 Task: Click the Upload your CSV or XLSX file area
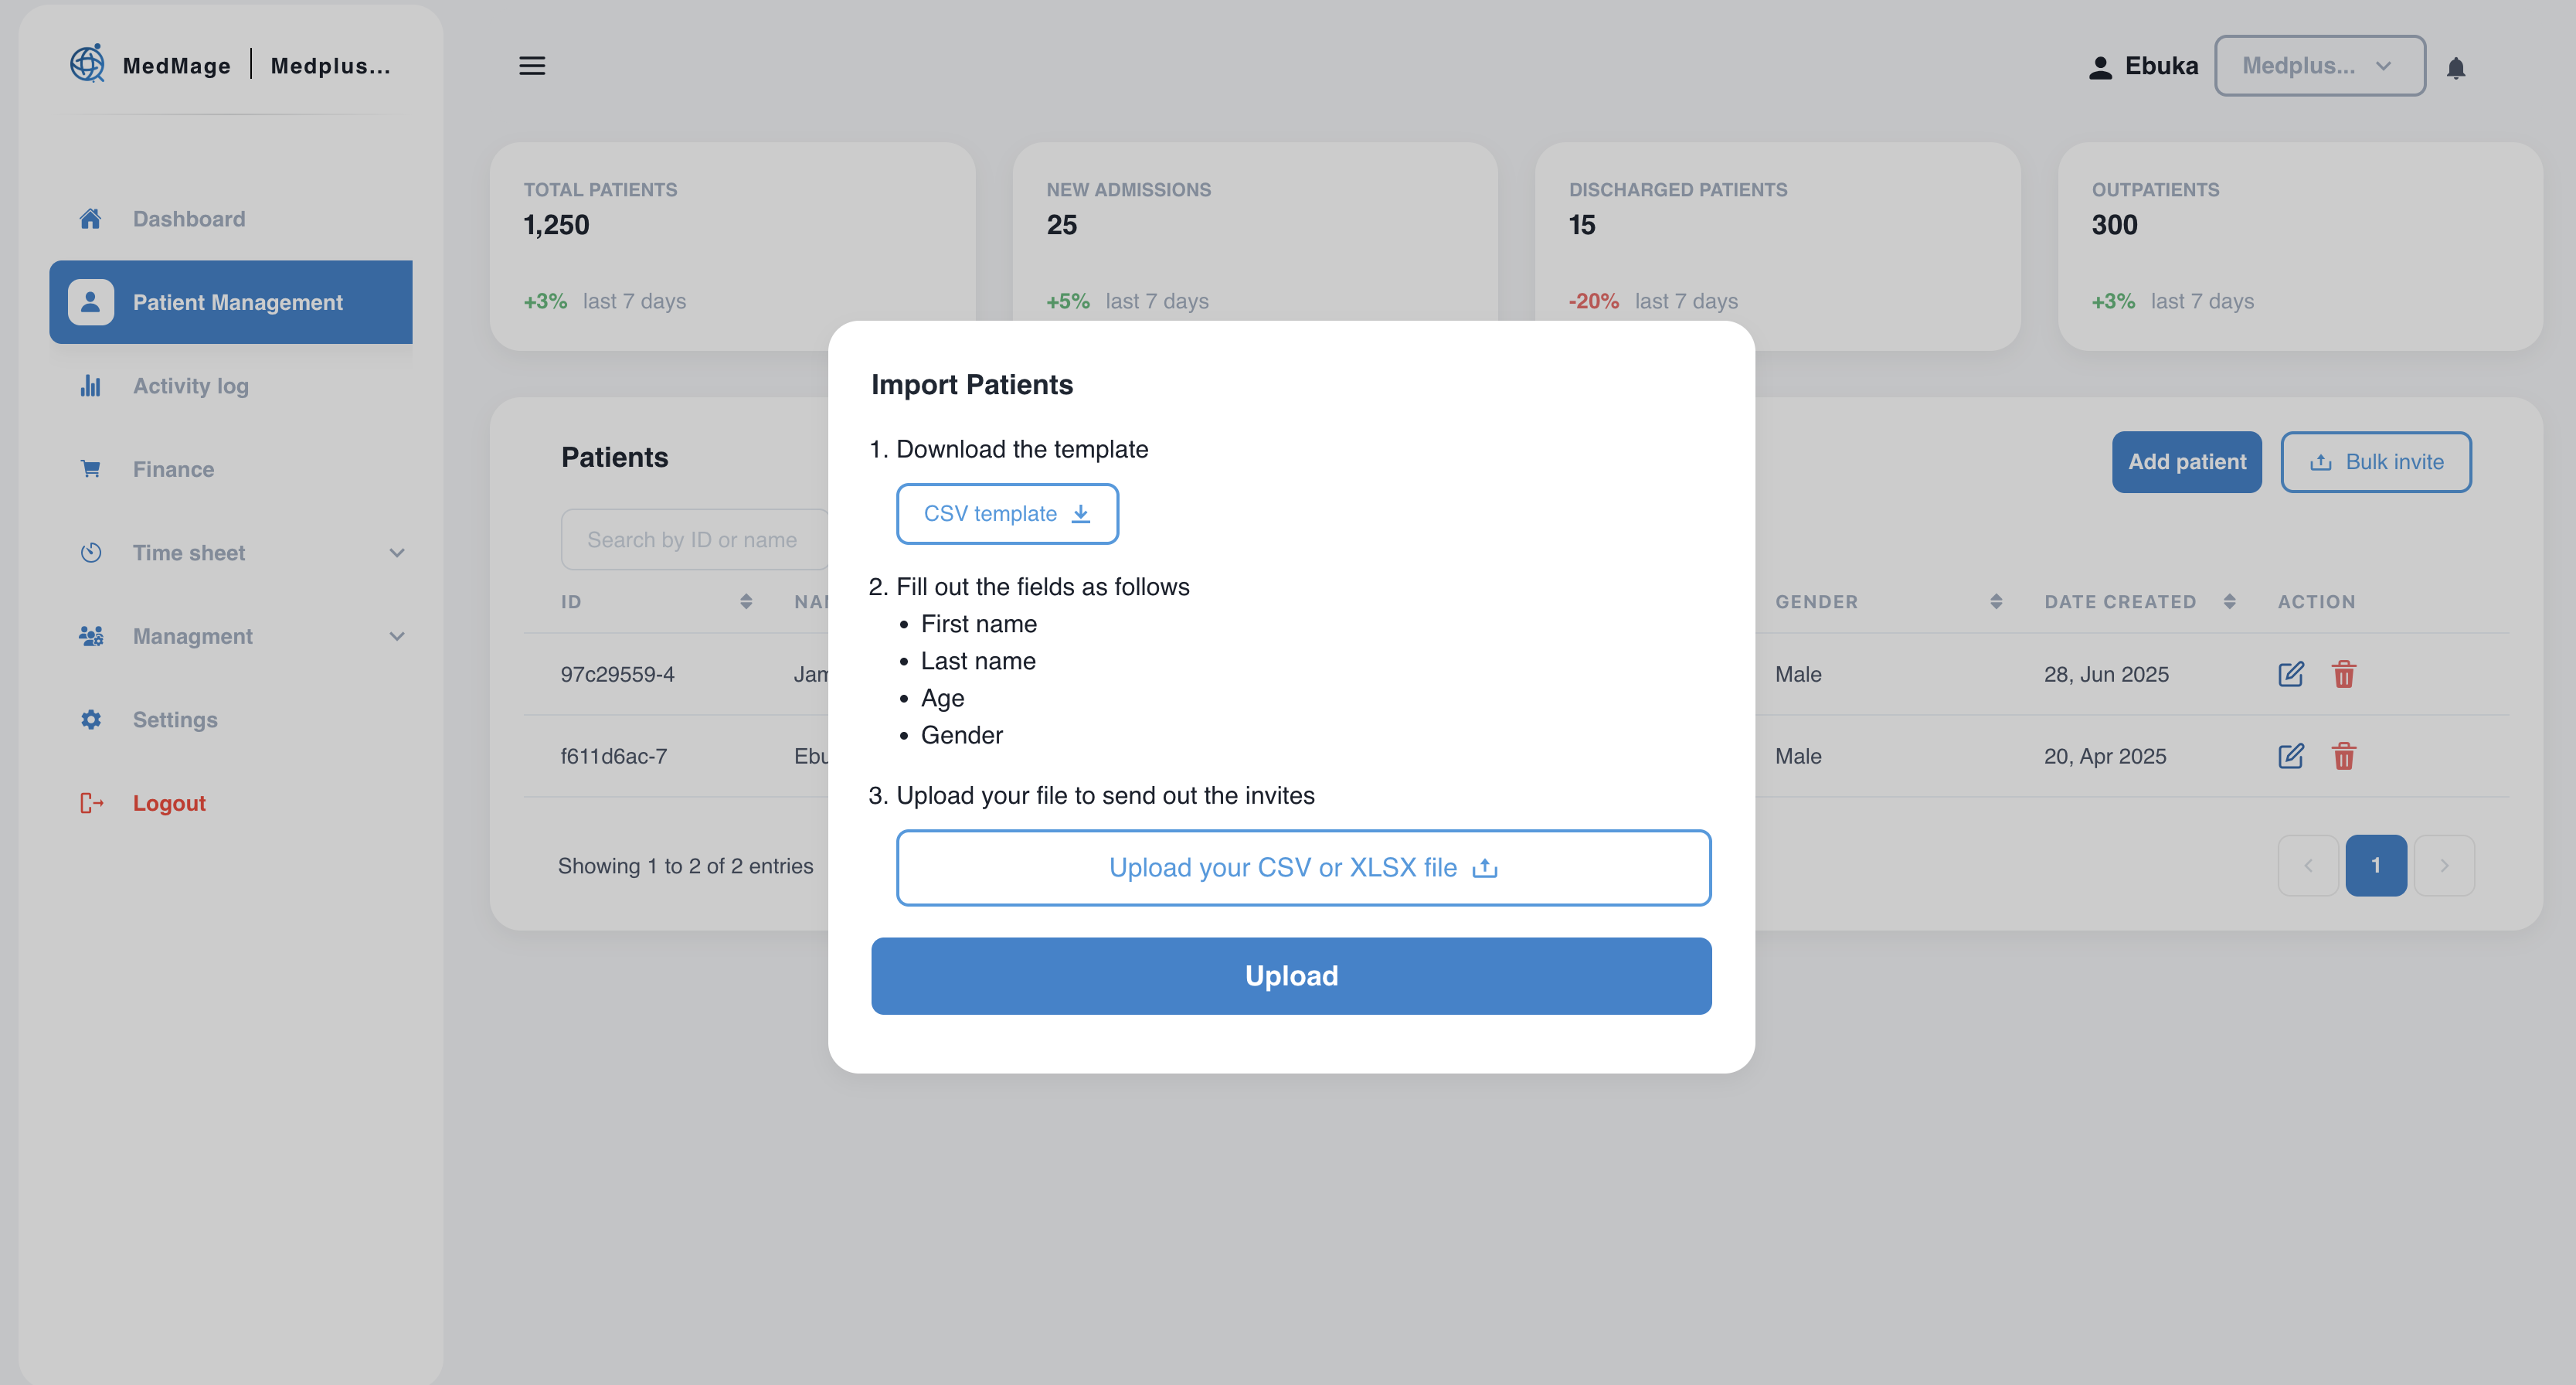coord(1302,867)
